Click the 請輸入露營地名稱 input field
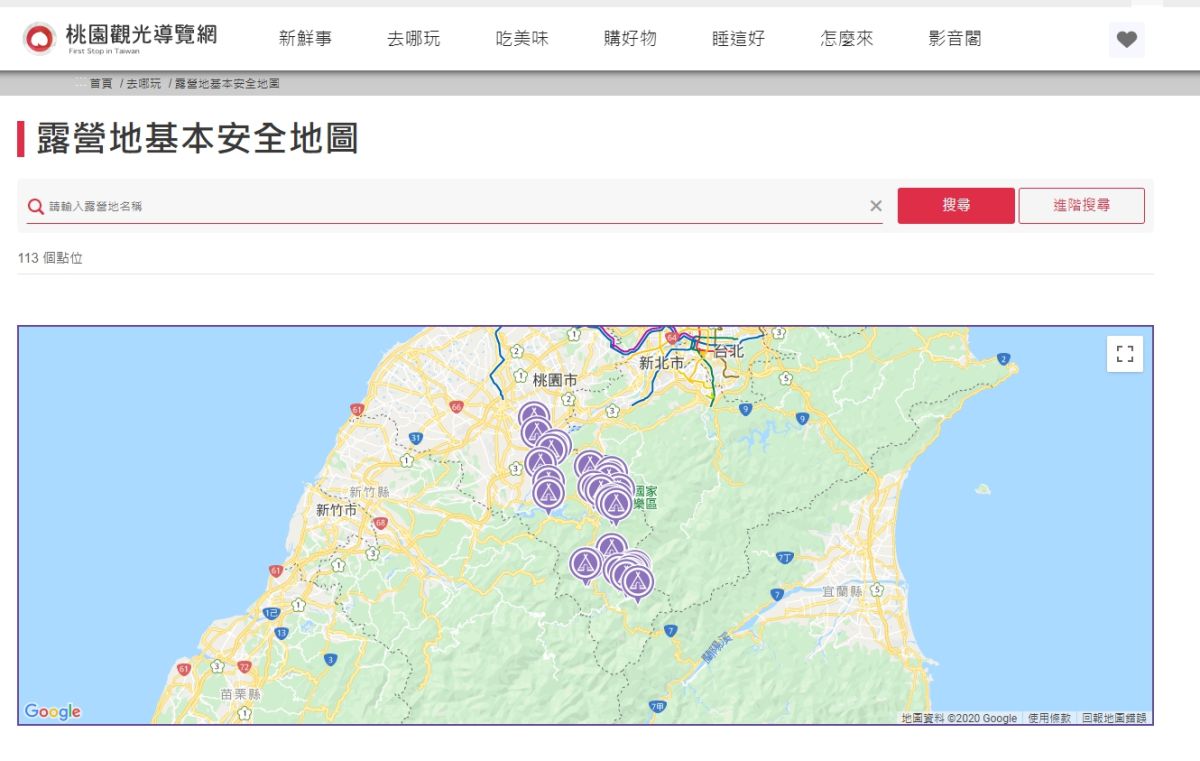This screenshot has height=761, width=1200. [x=400, y=205]
